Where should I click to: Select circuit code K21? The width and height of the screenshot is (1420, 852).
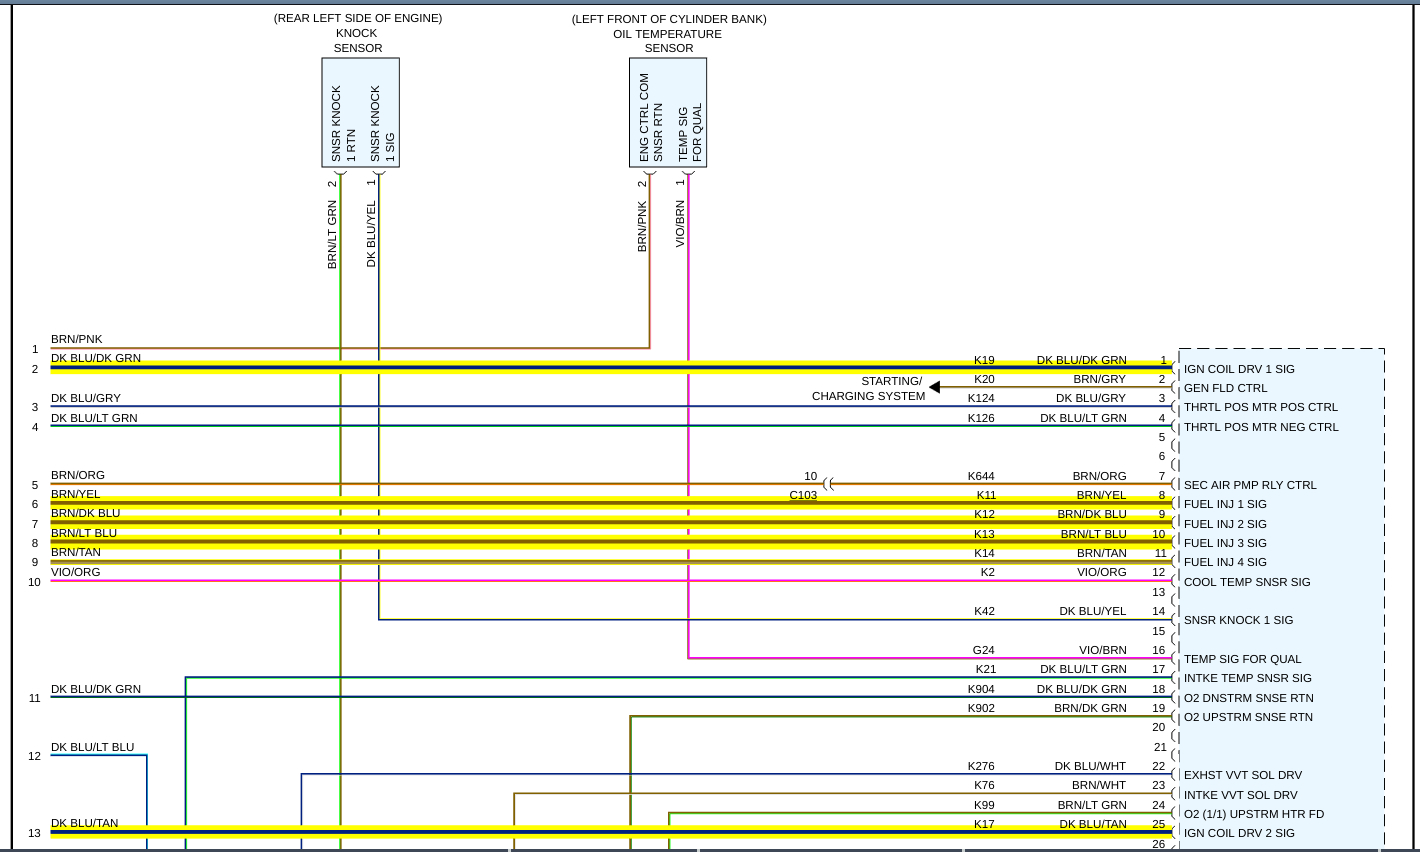[986, 669]
